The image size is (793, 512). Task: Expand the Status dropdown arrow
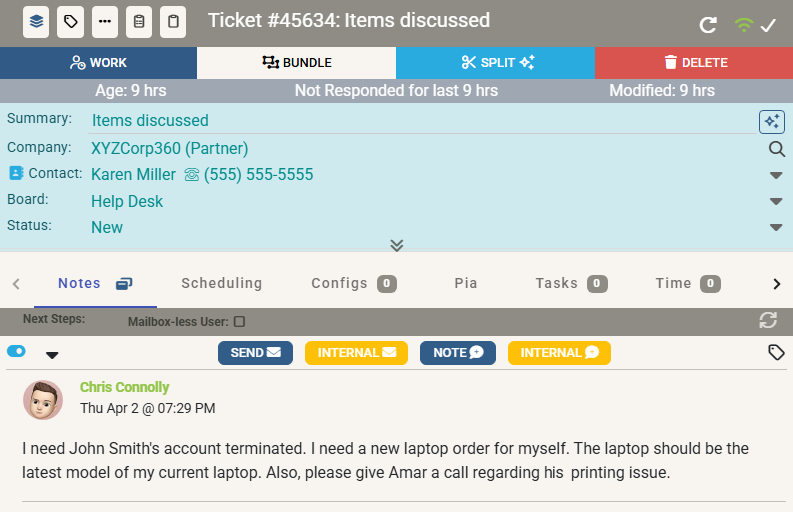[776, 227]
